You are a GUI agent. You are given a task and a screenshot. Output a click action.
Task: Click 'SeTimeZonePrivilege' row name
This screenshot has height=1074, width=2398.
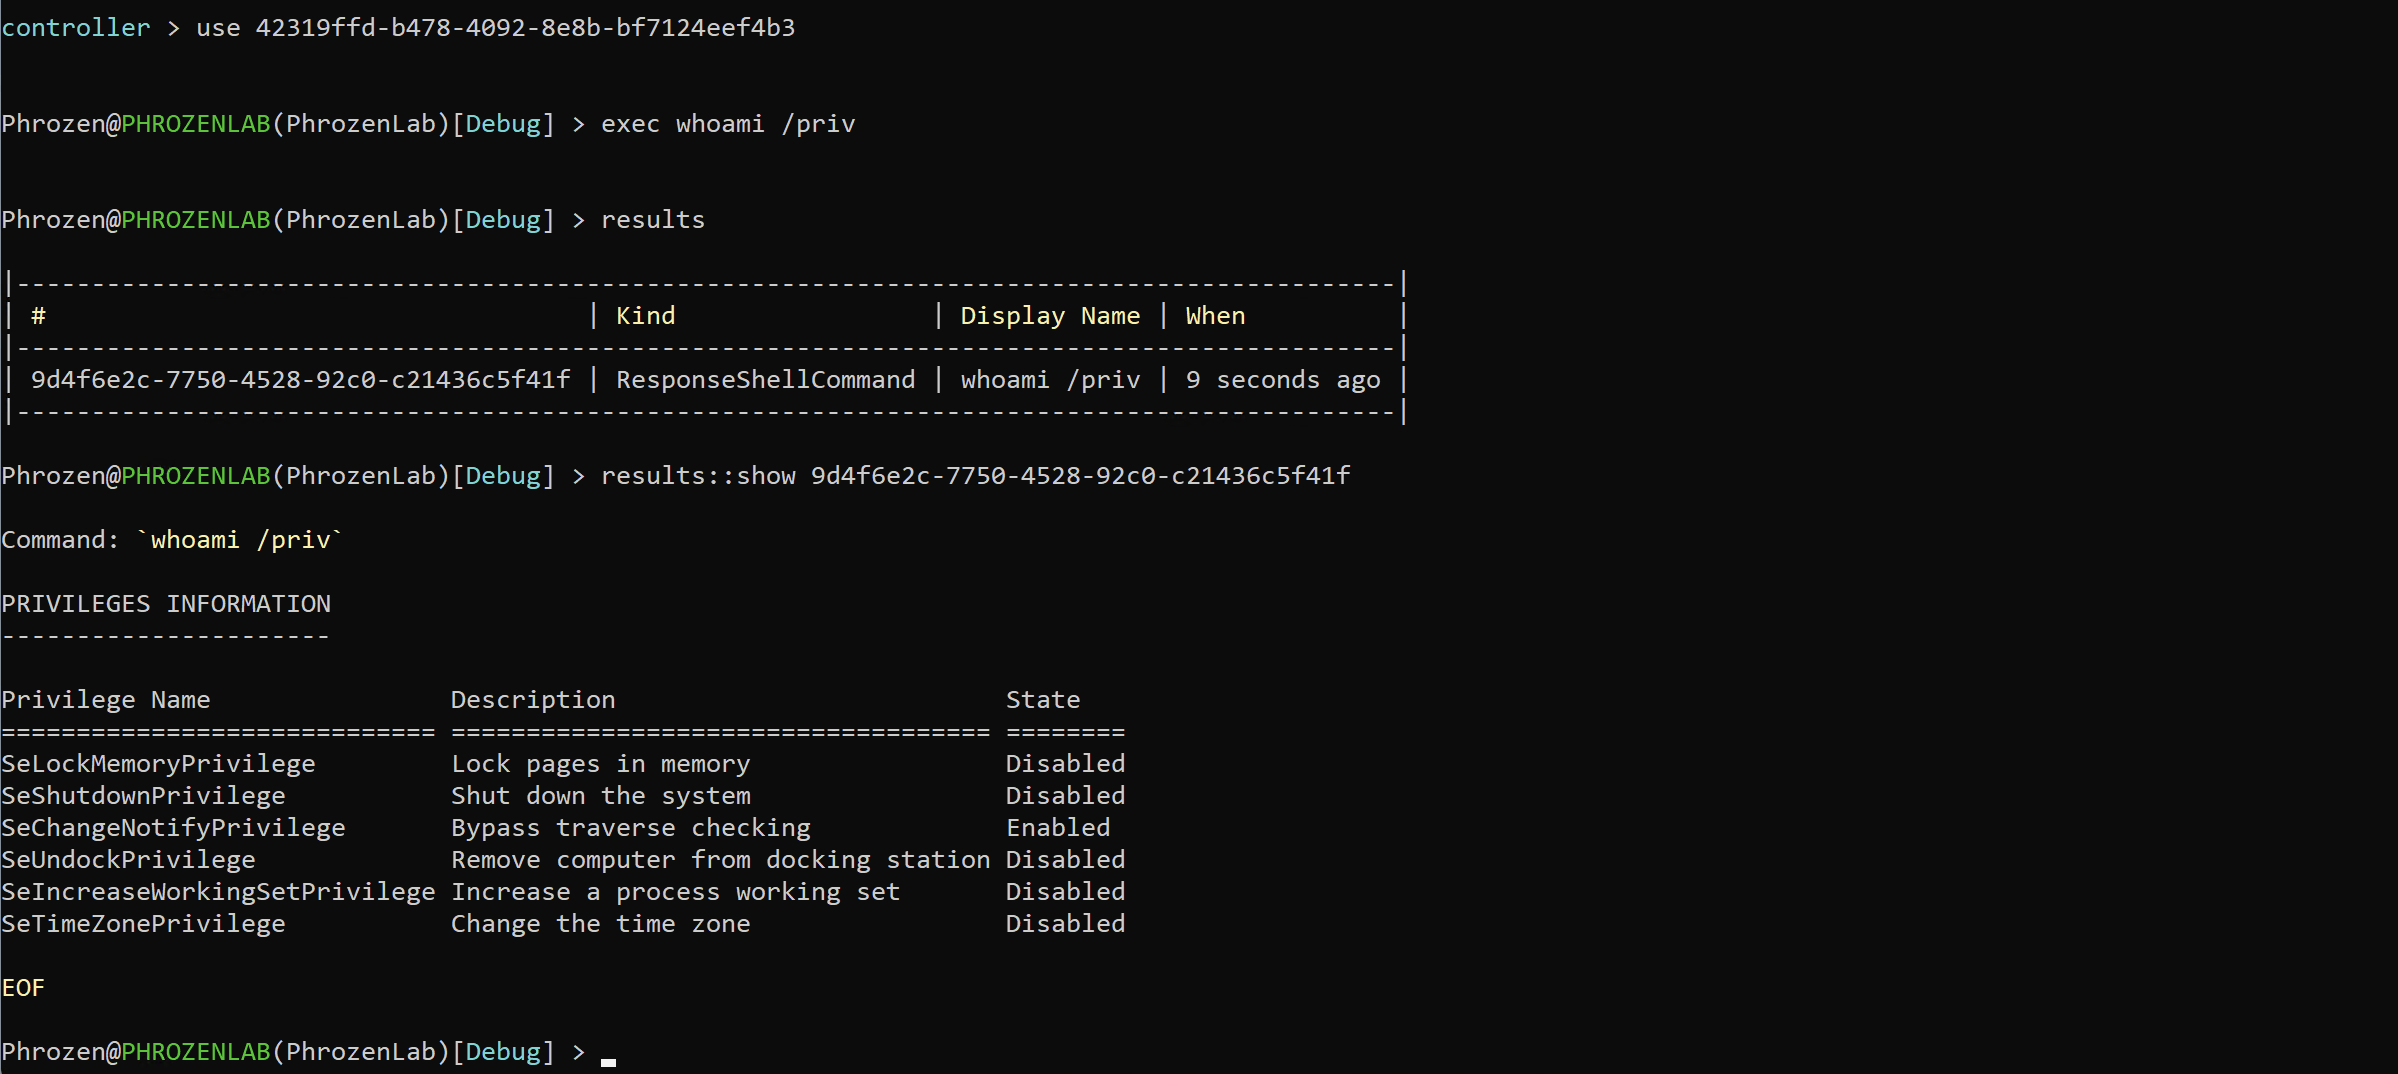coord(143,924)
